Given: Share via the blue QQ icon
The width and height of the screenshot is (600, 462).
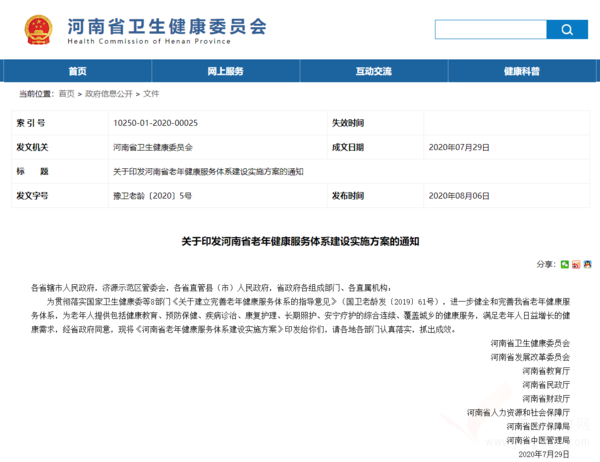Looking at the screenshot, I should pyautogui.click(x=587, y=264).
